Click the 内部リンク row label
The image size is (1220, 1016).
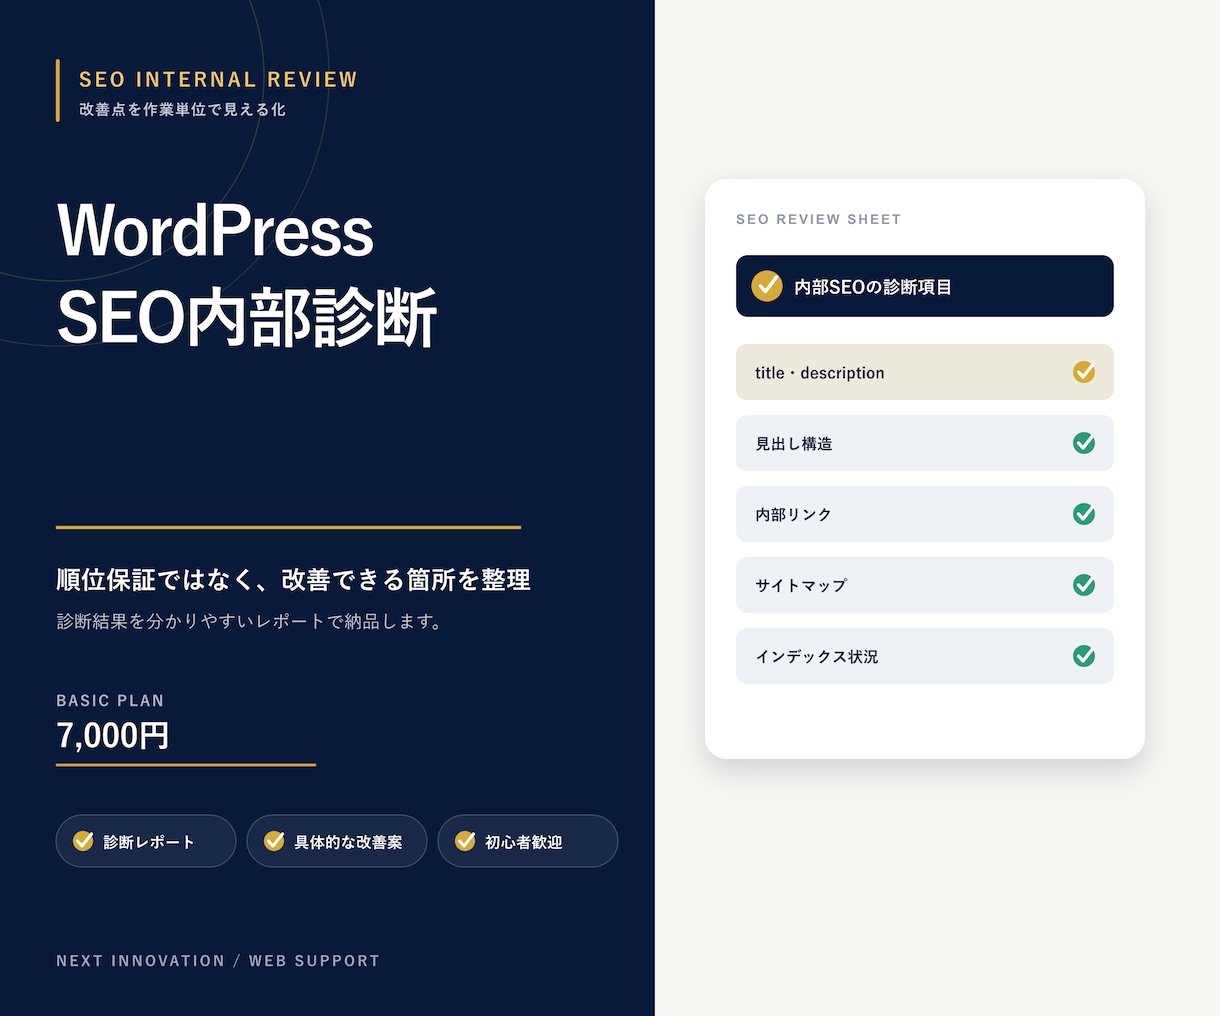(794, 515)
